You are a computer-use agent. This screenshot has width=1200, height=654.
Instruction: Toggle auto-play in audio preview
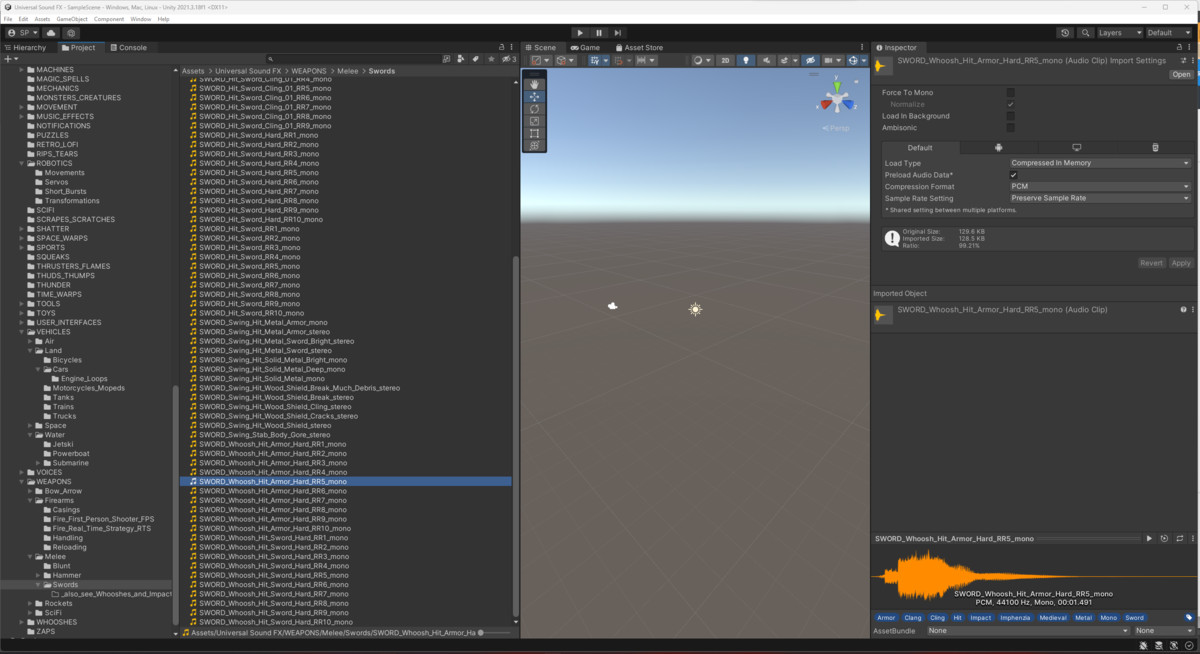1165,539
